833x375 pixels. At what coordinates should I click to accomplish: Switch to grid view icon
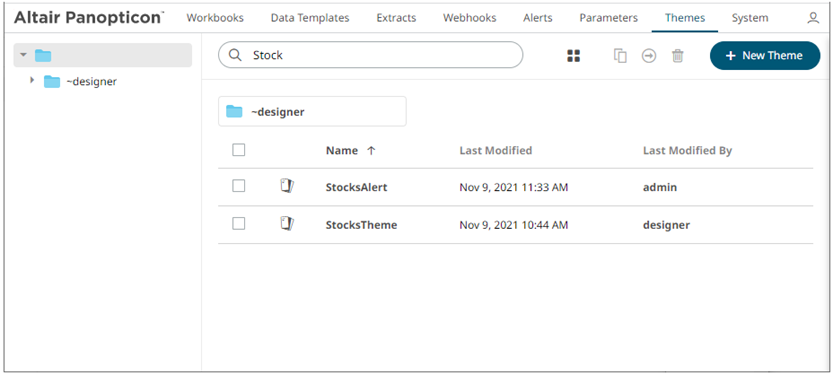tap(573, 56)
